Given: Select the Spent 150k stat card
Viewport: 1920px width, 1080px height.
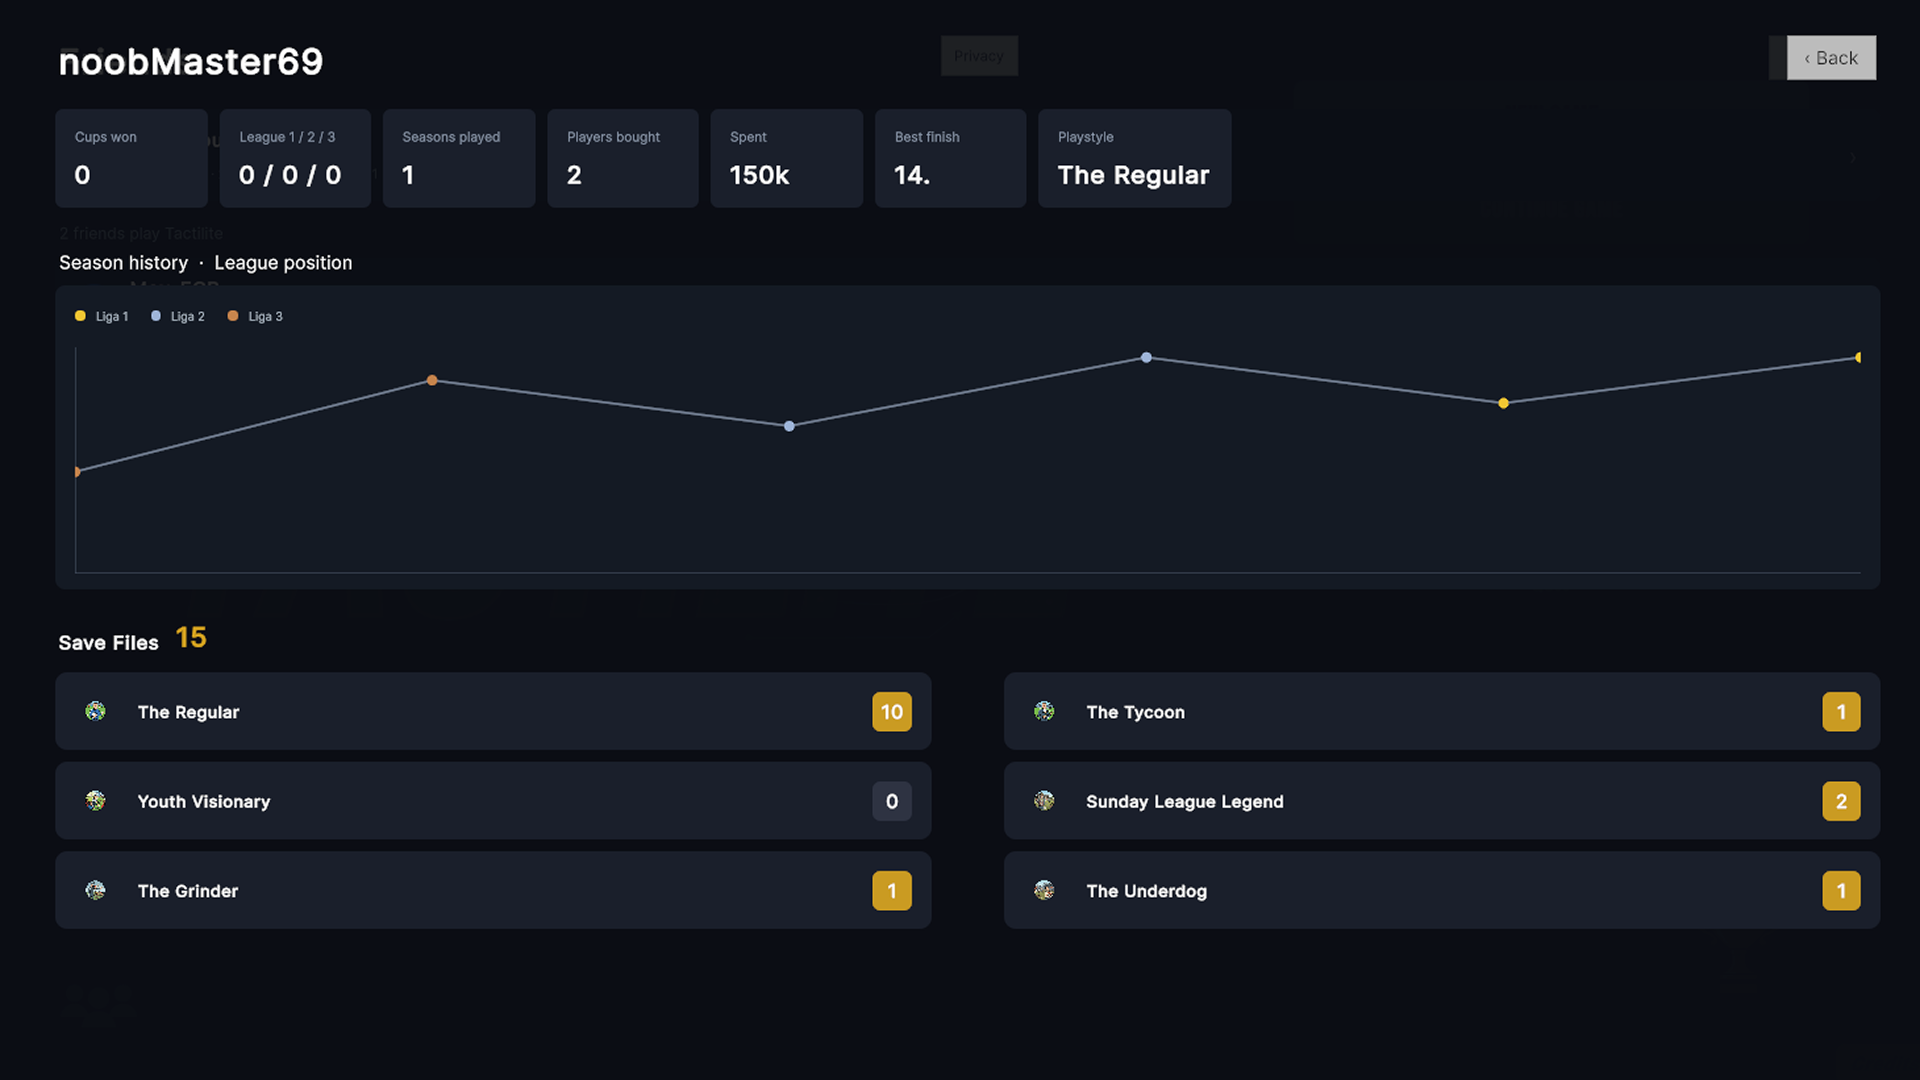Looking at the screenshot, I should pos(786,158).
